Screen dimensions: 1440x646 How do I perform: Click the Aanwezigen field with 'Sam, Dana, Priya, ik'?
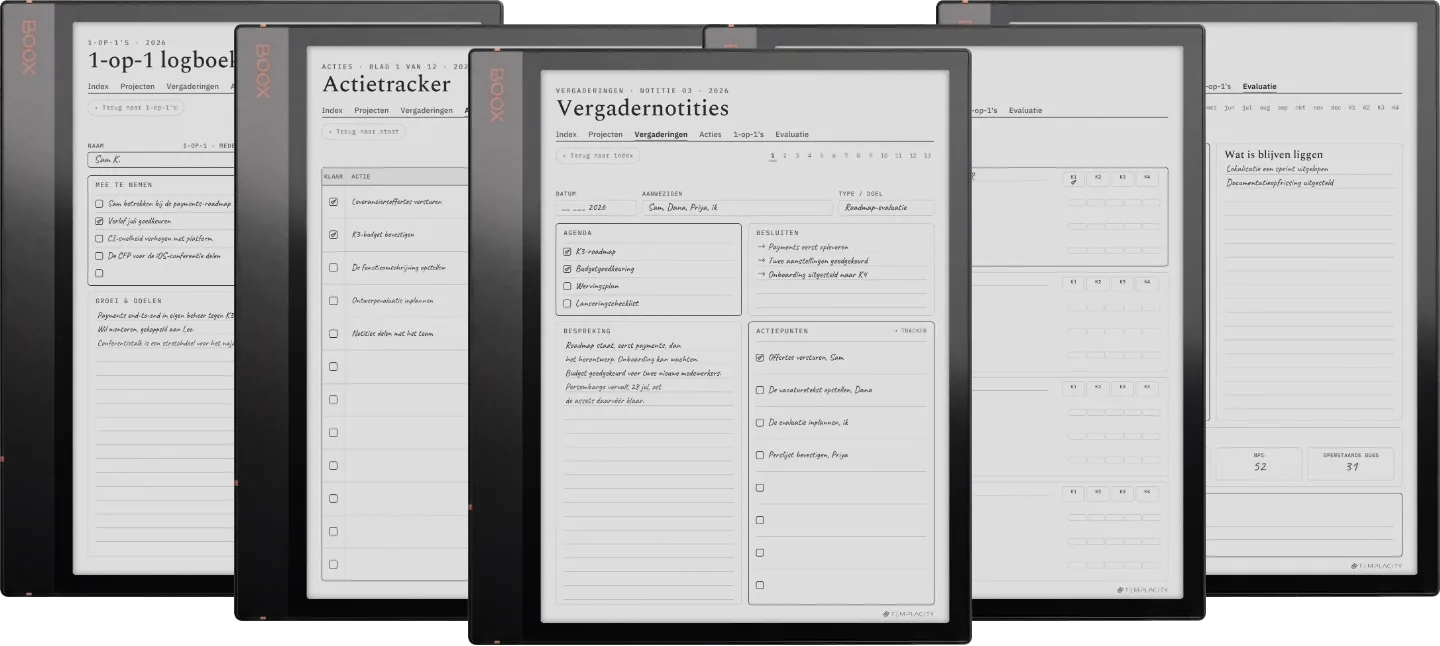click(737, 208)
